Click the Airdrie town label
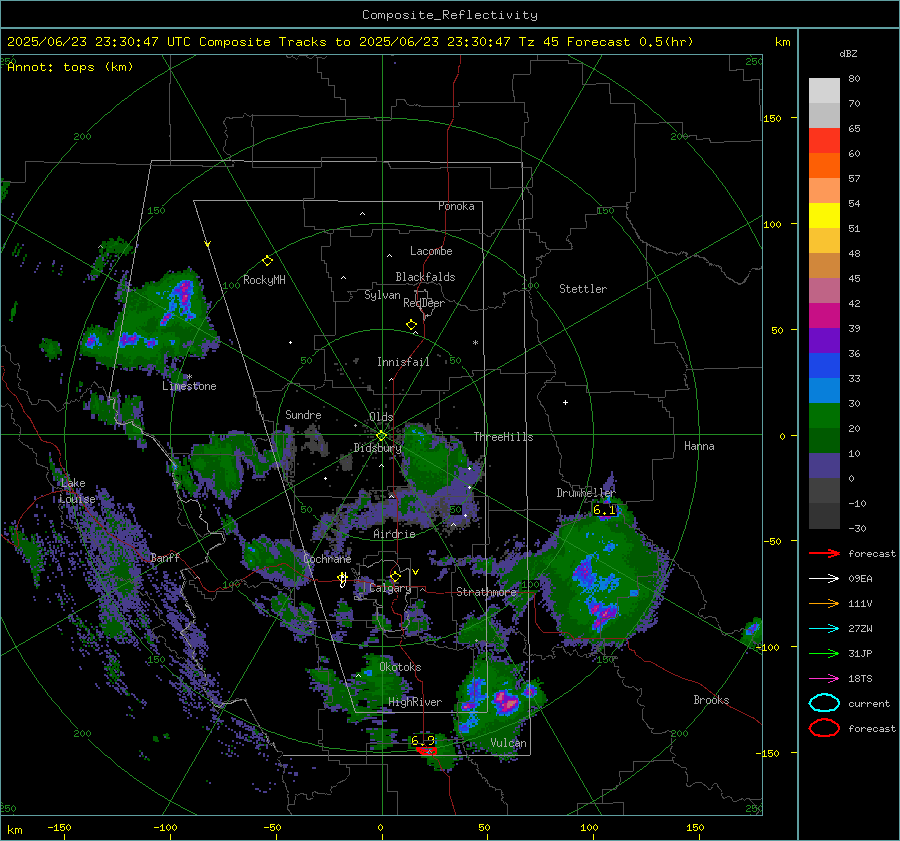Screen dimensions: 900x841 click(x=394, y=534)
